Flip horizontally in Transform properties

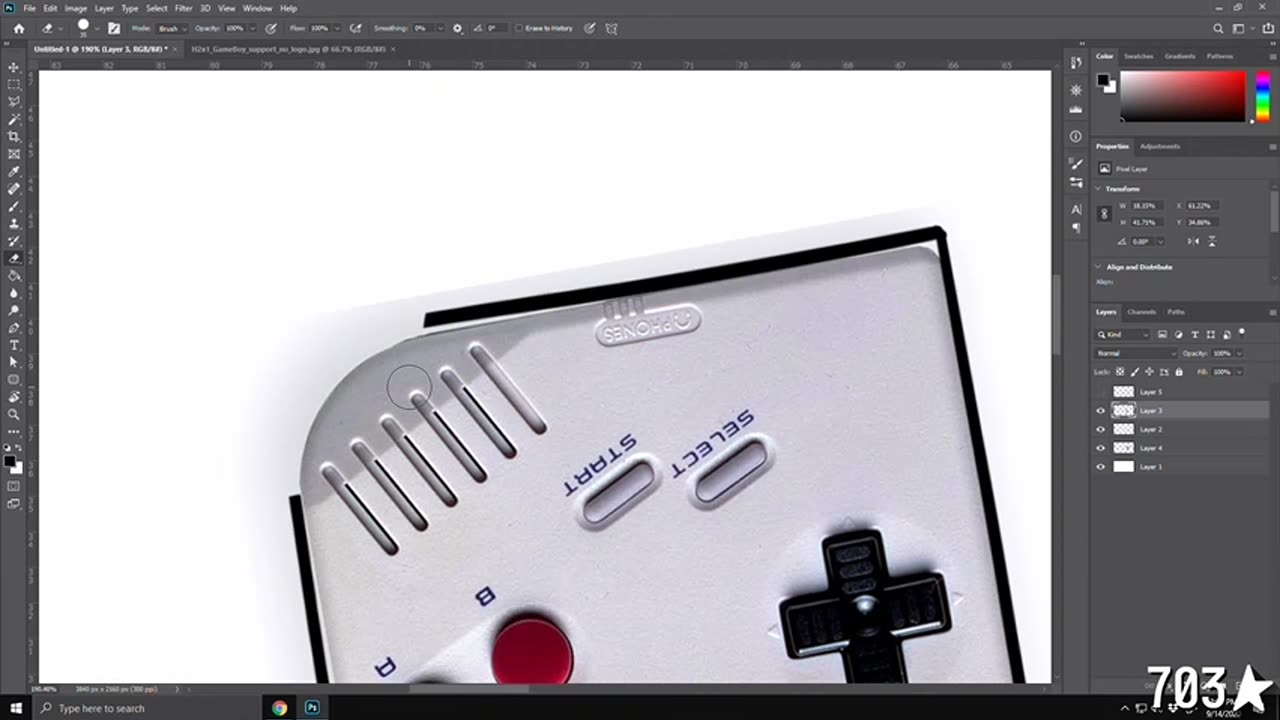[1194, 241]
